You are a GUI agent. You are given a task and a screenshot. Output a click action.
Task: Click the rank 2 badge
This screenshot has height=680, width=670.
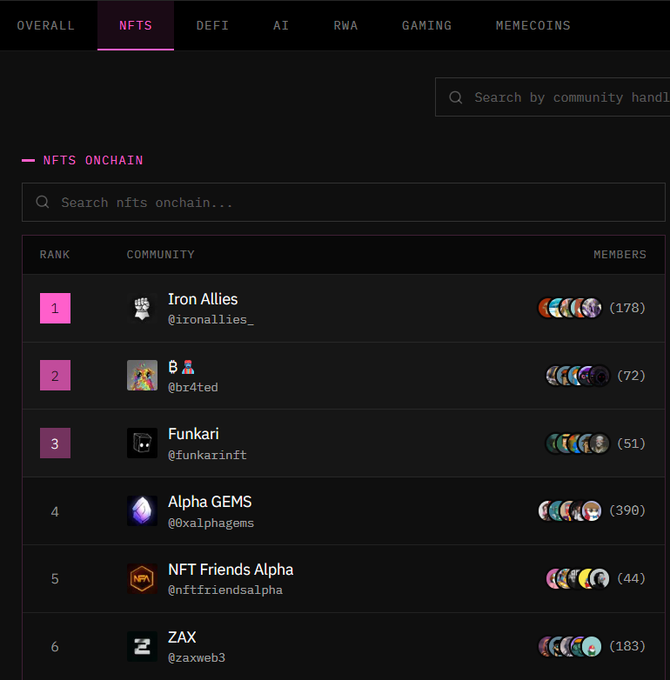tap(55, 375)
